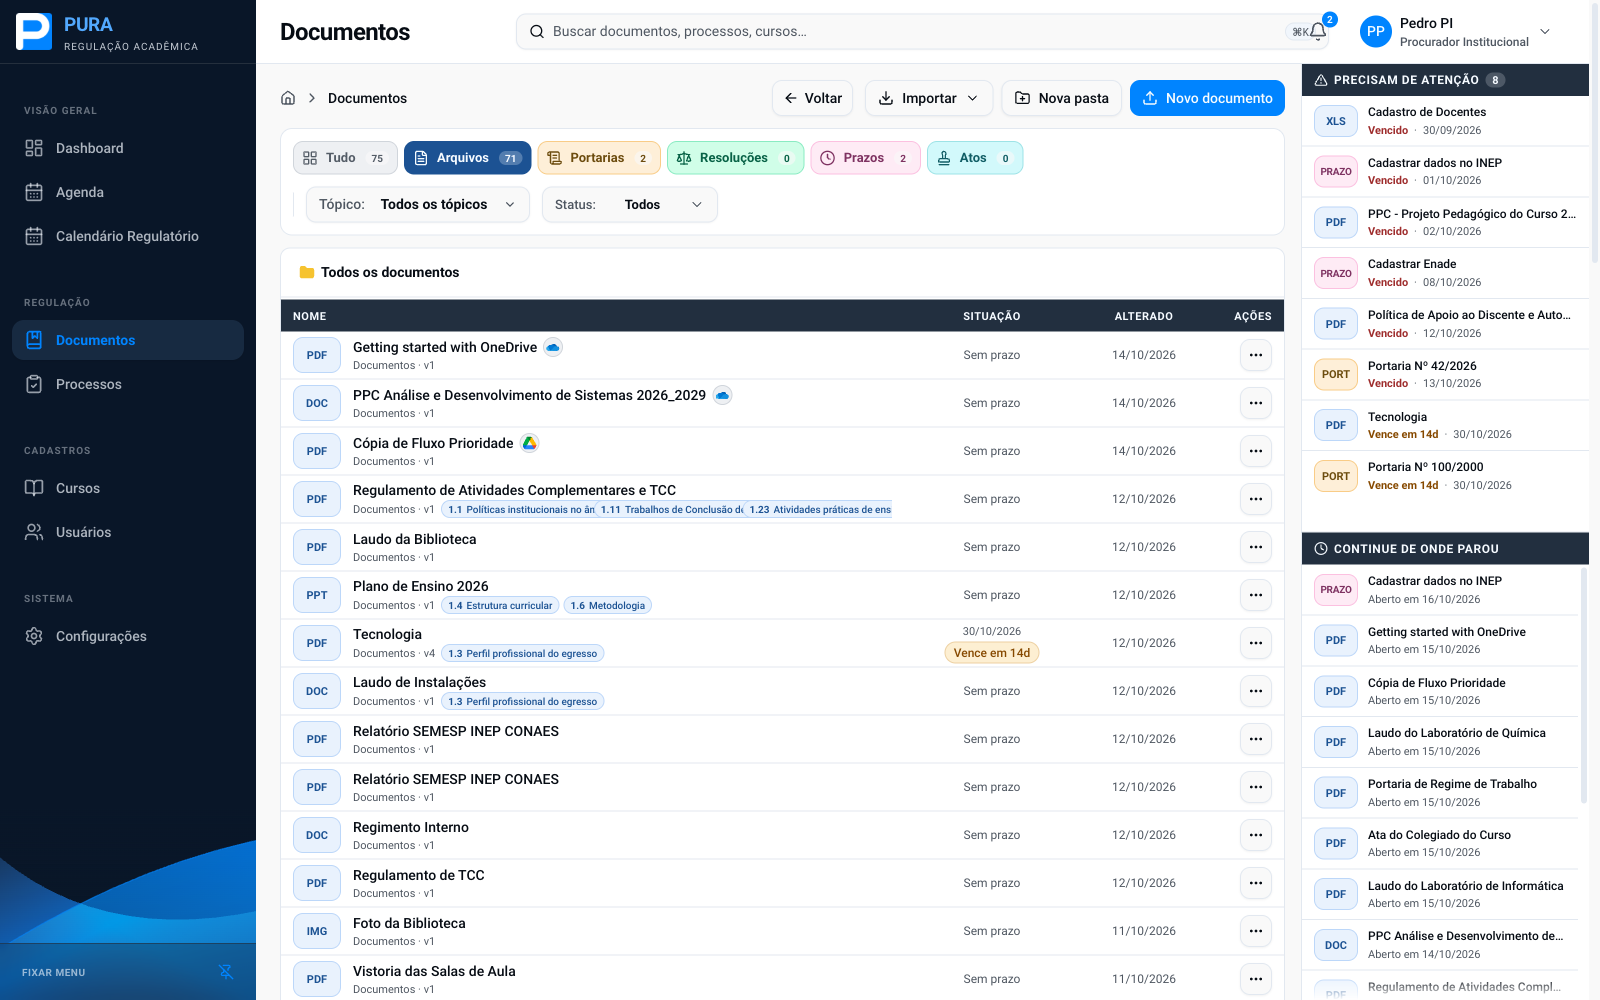Open Cadastro de Docentes attention item
The image size is (1600, 1000).
point(1445,121)
